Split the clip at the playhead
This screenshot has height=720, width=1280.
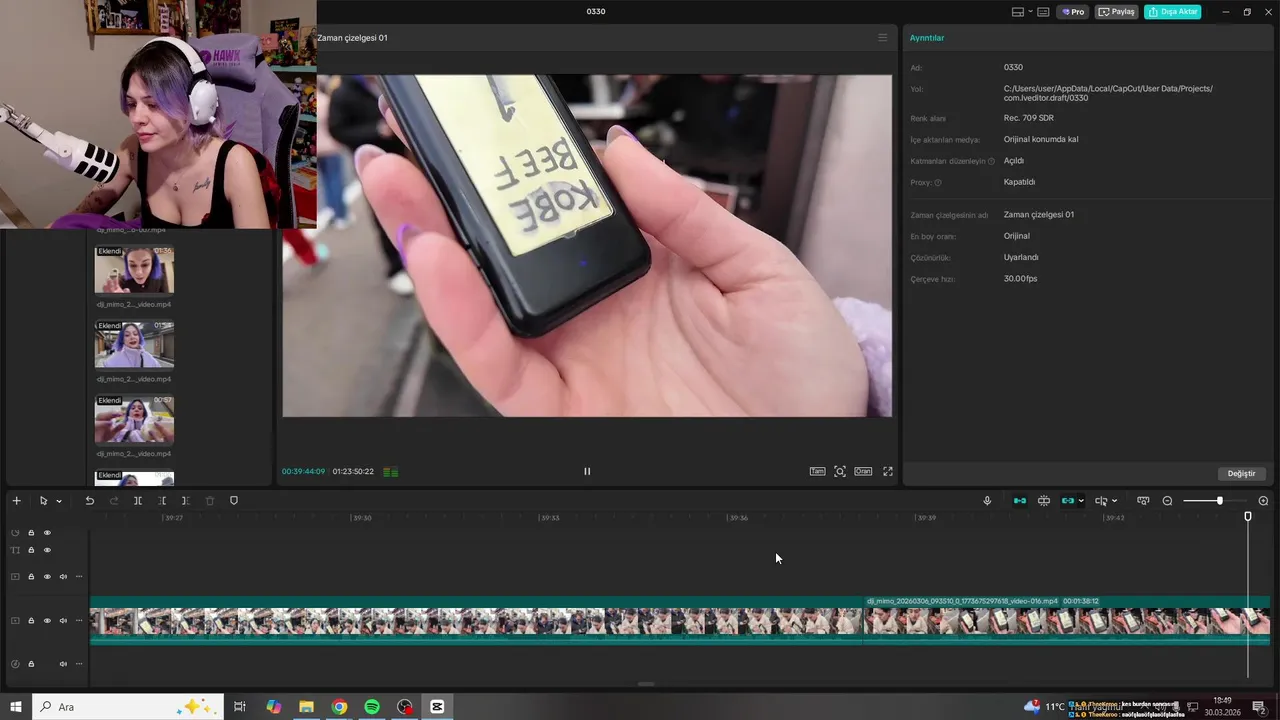(138, 501)
